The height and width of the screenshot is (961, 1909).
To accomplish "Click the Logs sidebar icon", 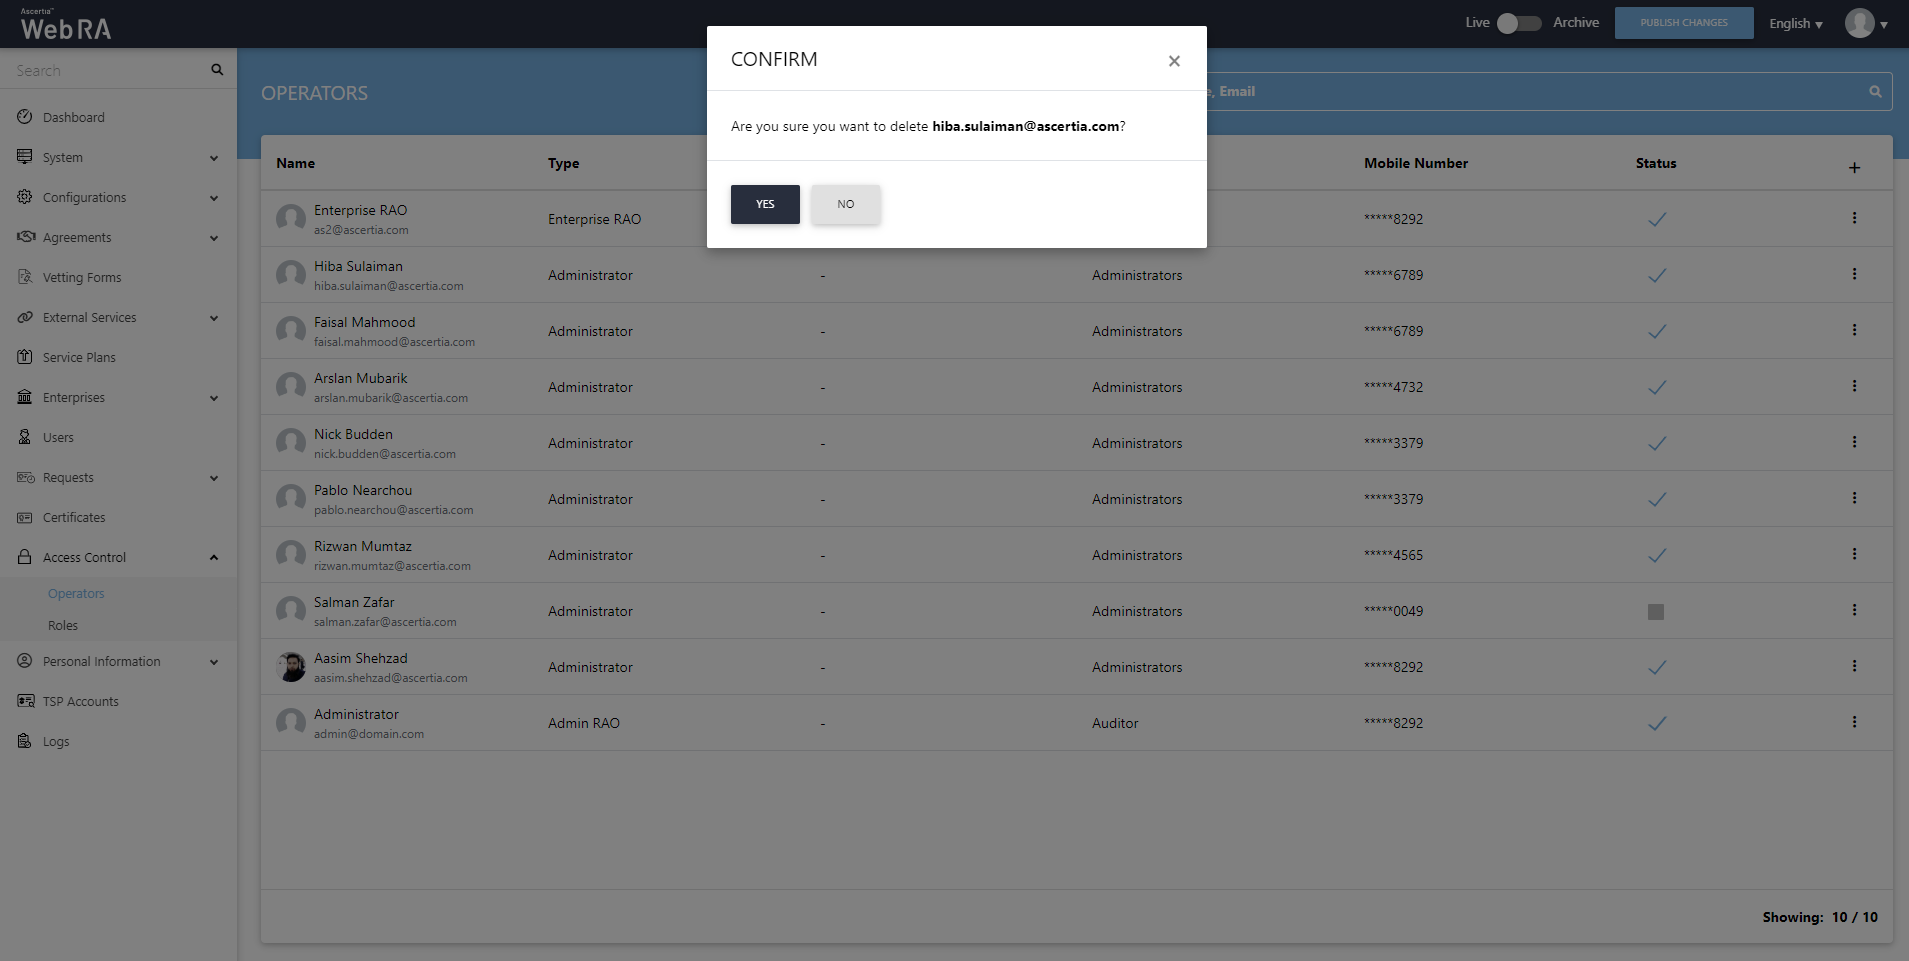I will (x=25, y=741).
